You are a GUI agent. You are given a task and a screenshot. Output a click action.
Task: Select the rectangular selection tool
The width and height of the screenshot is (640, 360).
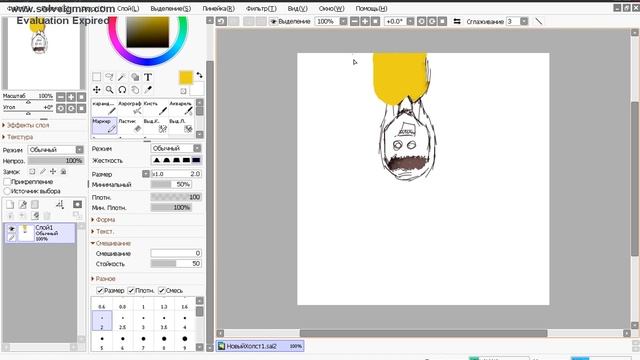click(x=96, y=77)
